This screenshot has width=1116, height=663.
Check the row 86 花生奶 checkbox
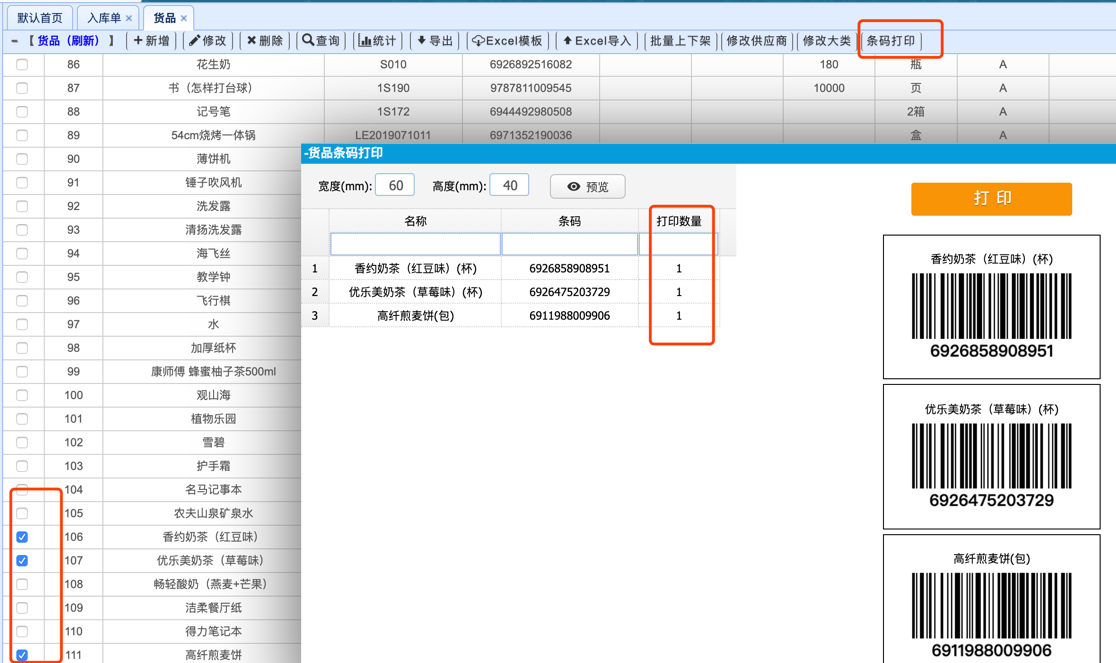point(22,64)
